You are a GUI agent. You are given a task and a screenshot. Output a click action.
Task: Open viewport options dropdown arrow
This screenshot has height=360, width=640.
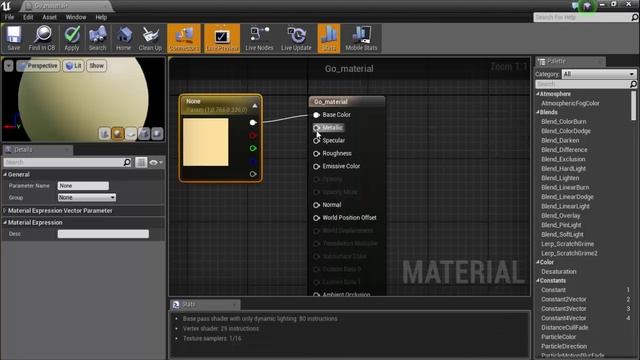point(9,66)
